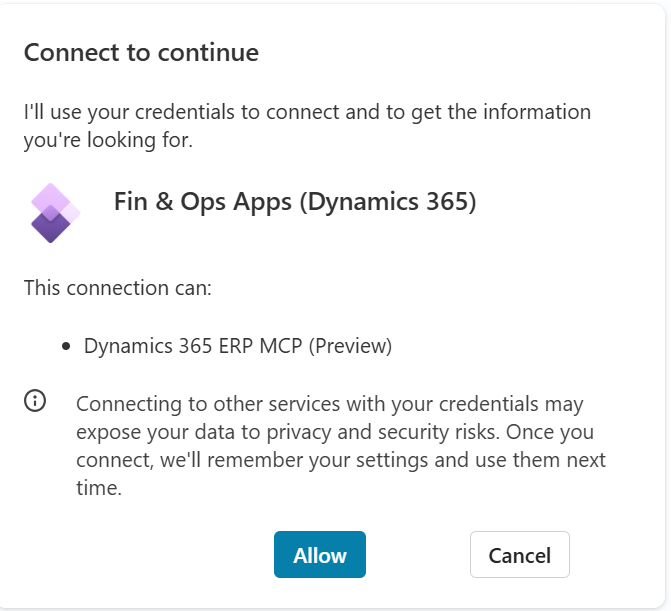The height and width of the screenshot is (611, 671).
Task: Click the bullet point before Dynamics 365 ERP MCP
Action: pyautogui.click(x=66, y=347)
